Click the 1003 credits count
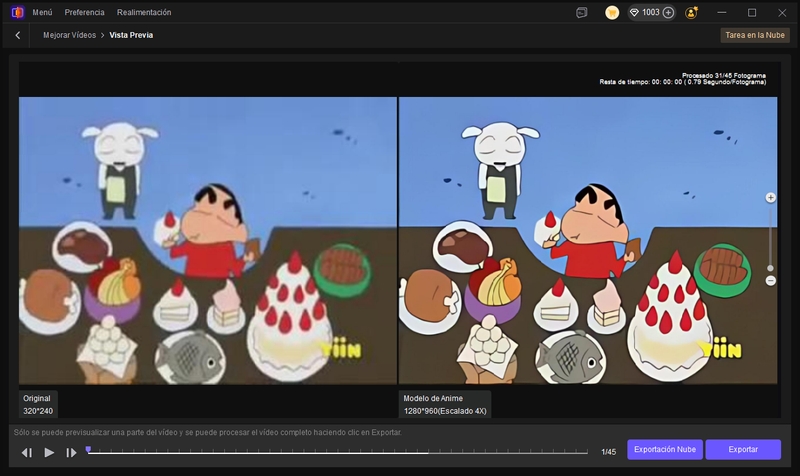 coord(651,12)
